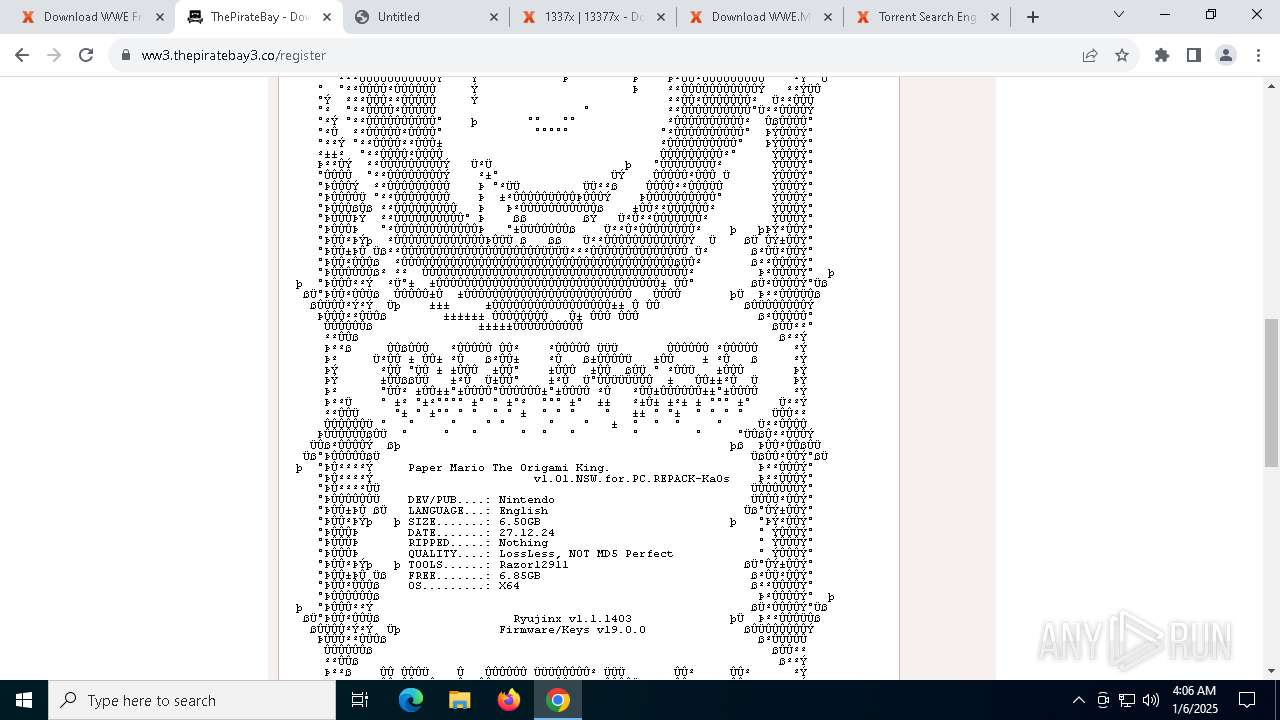Image resolution: width=1280 pixels, height=720 pixels.
Task: Click 'Nothing' ripped value
Action: pos(523,543)
